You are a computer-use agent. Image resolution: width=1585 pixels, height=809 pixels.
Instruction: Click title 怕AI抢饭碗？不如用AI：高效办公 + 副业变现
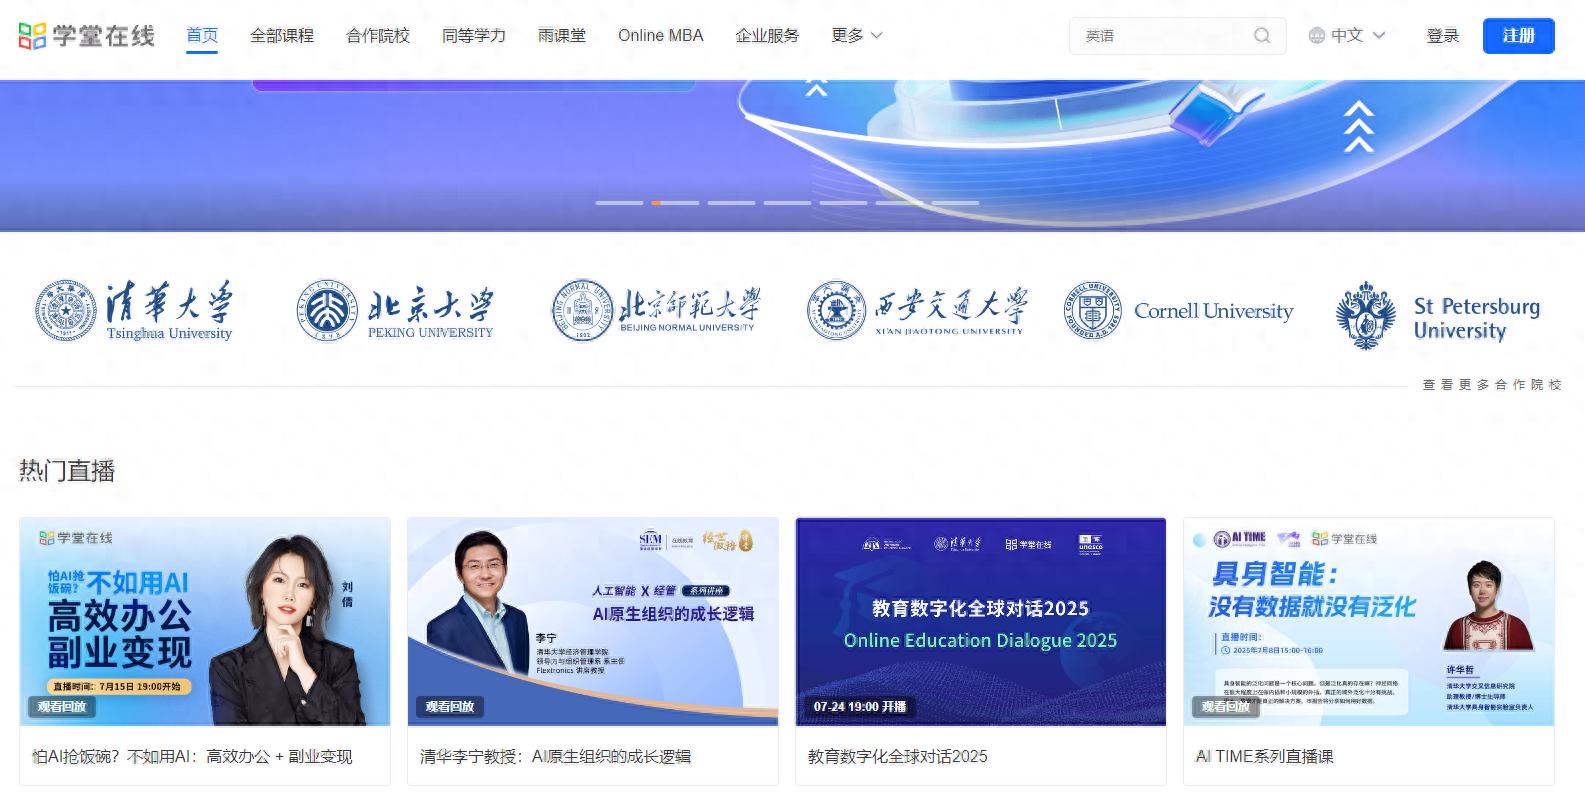(192, 757)
